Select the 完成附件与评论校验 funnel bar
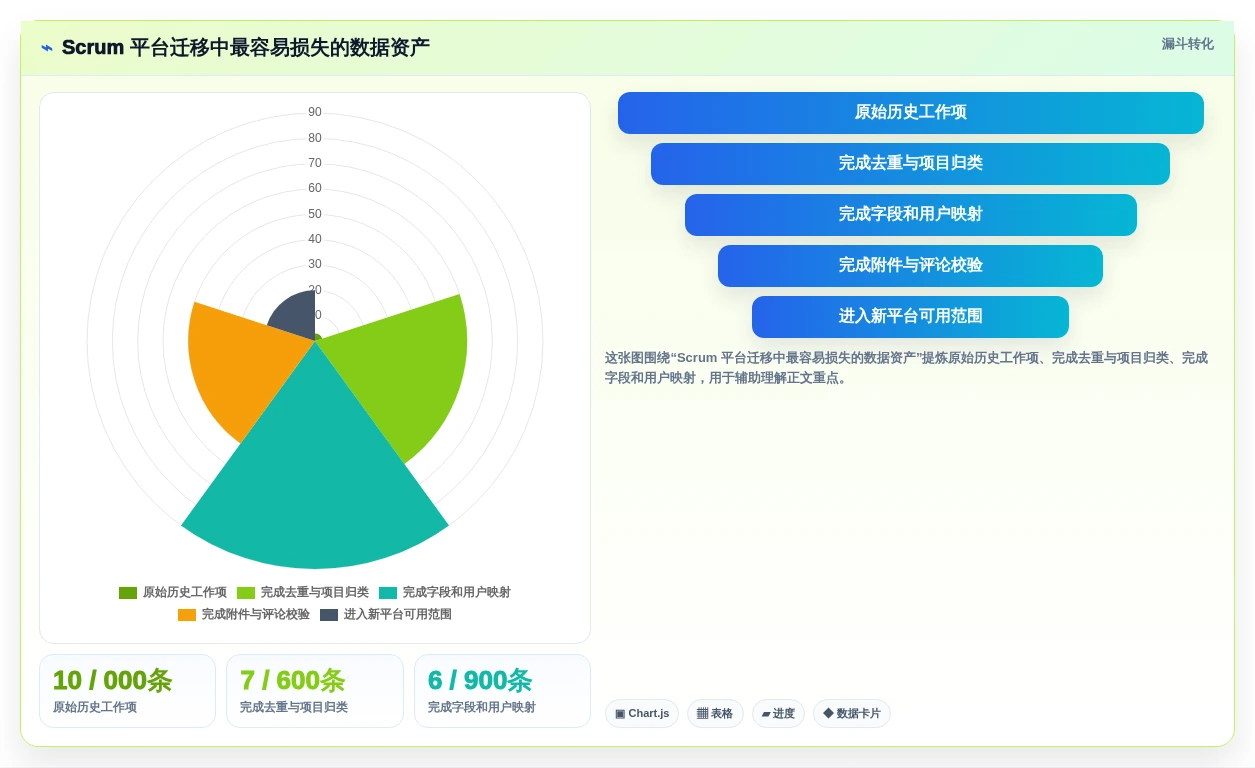This screenshot has width=1255, height=768. tap(910, 266)
